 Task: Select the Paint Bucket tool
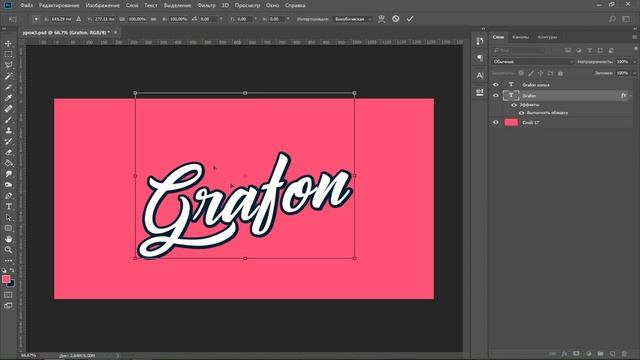click(x=8, y=163)
